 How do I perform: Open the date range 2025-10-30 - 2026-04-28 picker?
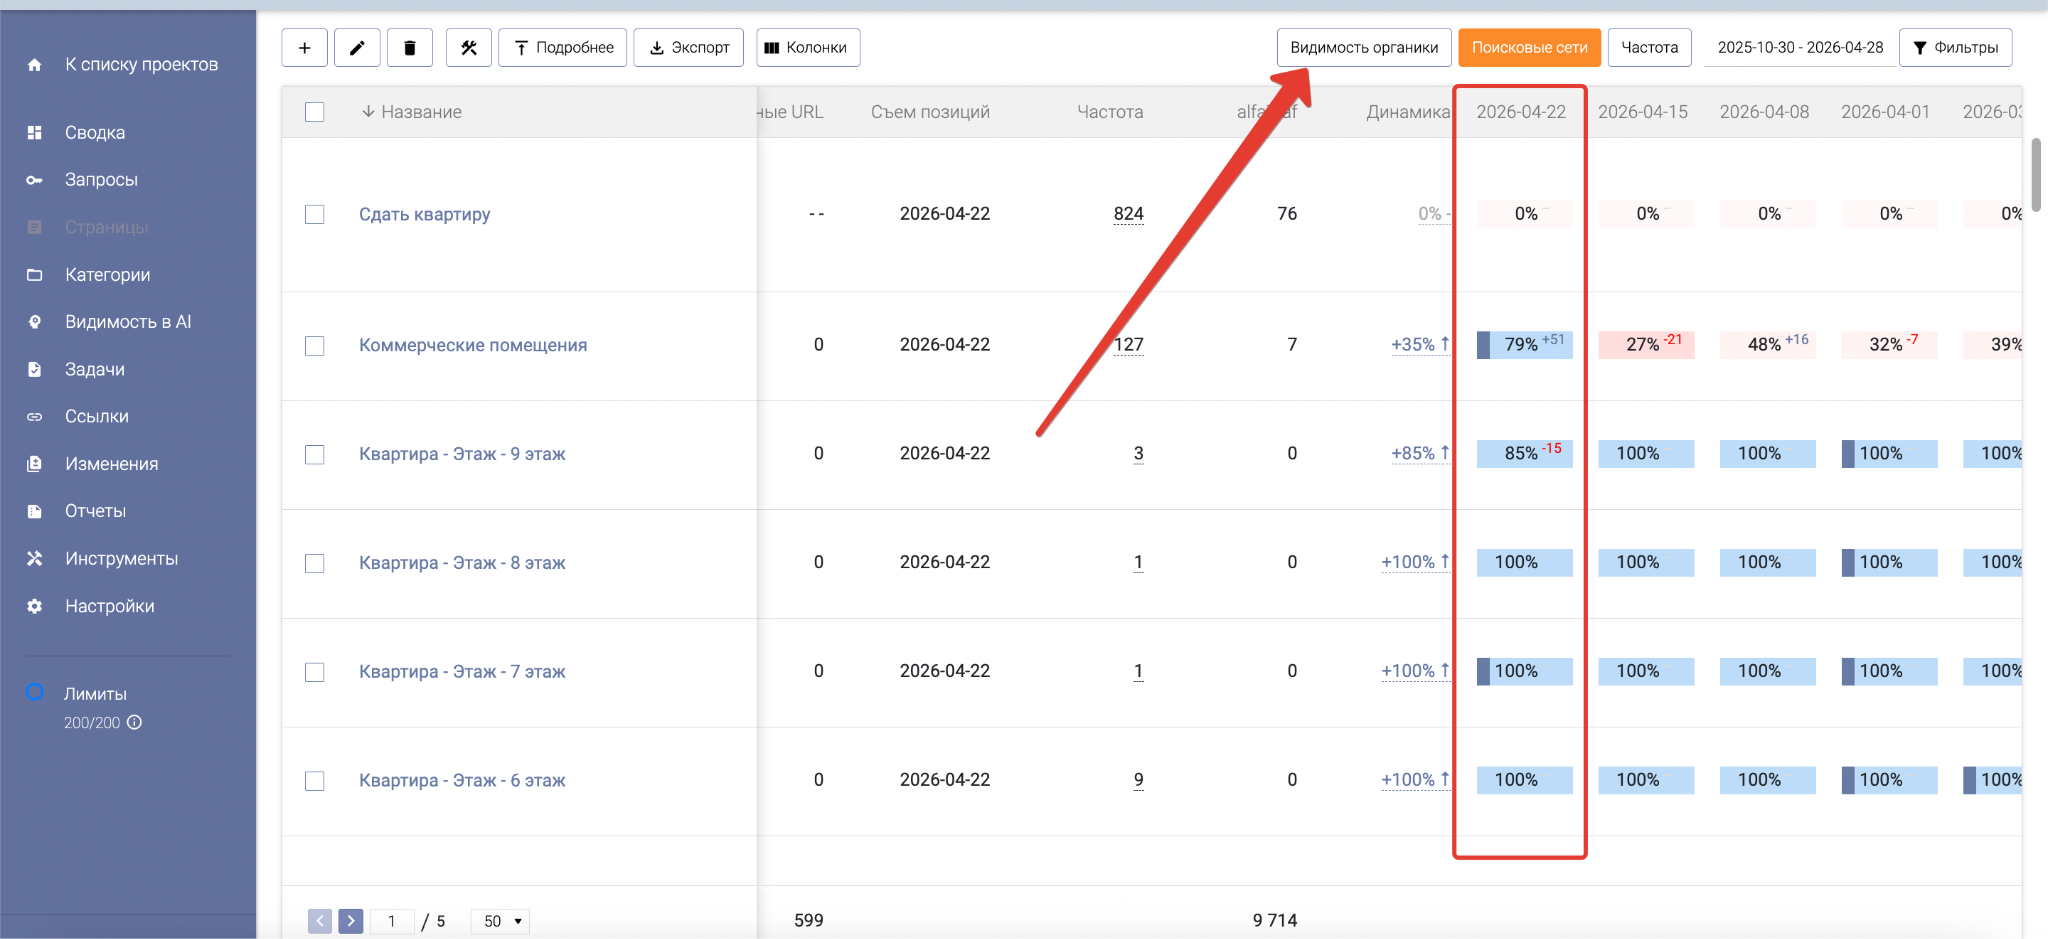1800,48
